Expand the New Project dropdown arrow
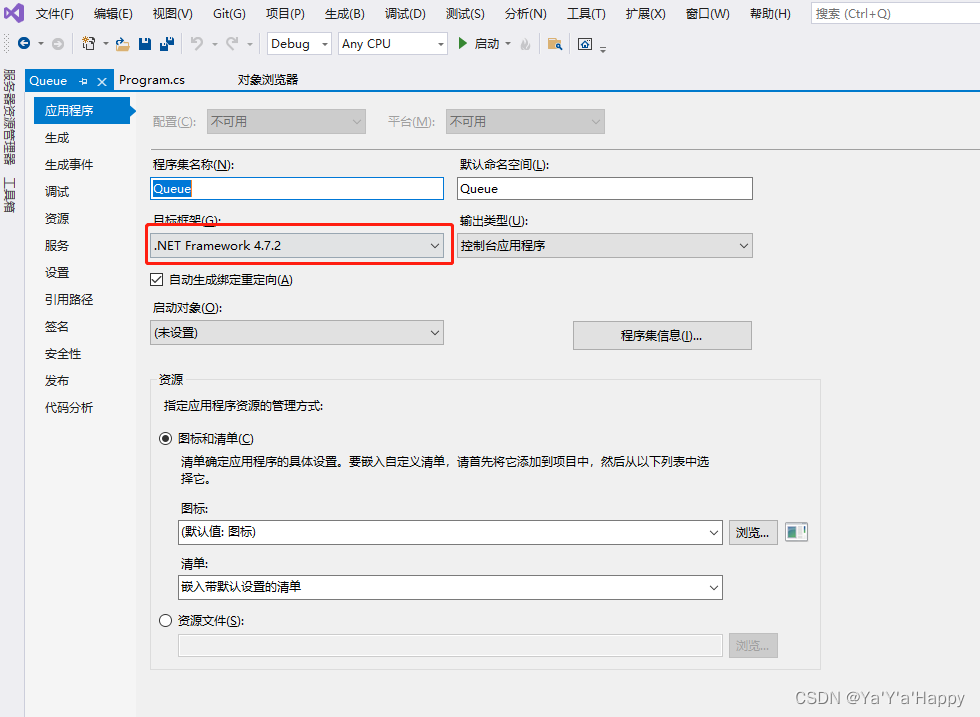This screenshot has width=980, height=717. click(x=106, y=44)
